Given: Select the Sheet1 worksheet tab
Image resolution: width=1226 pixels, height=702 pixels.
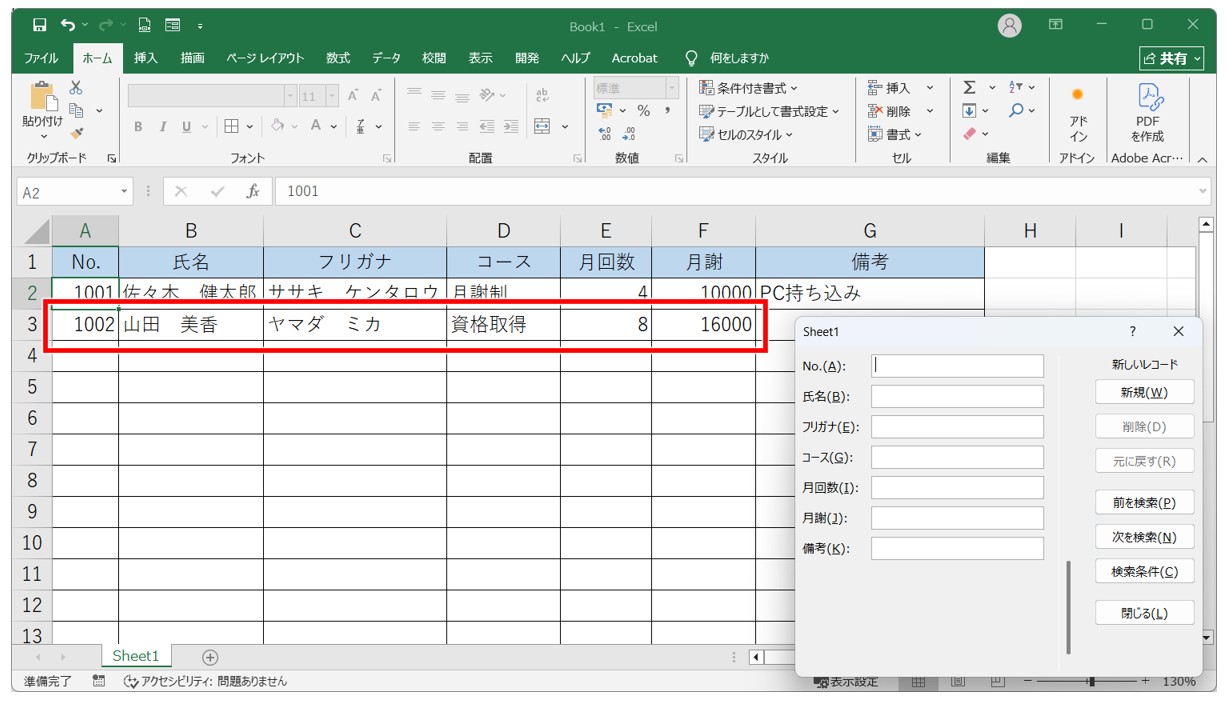Looking at the screenshot, I should tap(135, 656).
